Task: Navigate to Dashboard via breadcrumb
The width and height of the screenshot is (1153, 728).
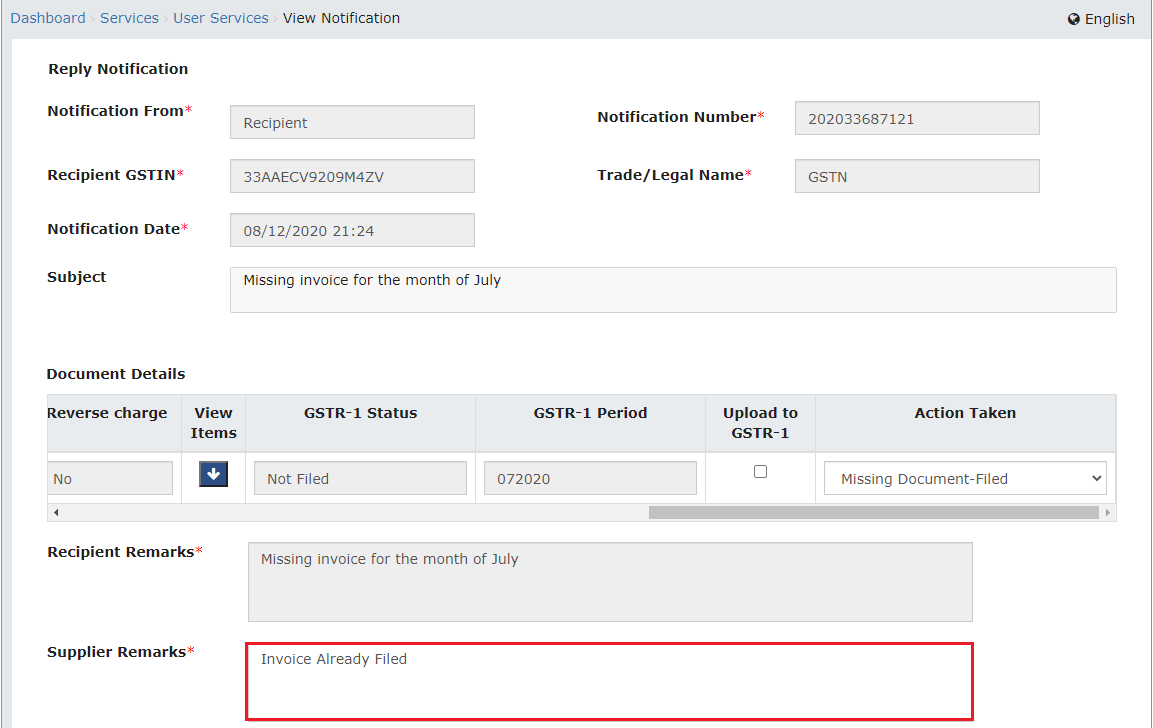Action: [48, 17]
